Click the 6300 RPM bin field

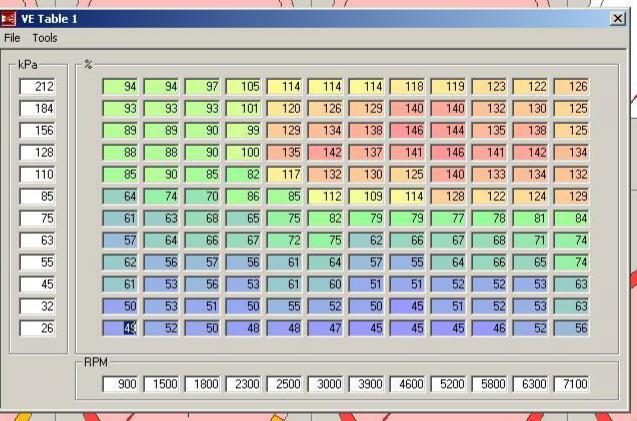tap(531, 384)
